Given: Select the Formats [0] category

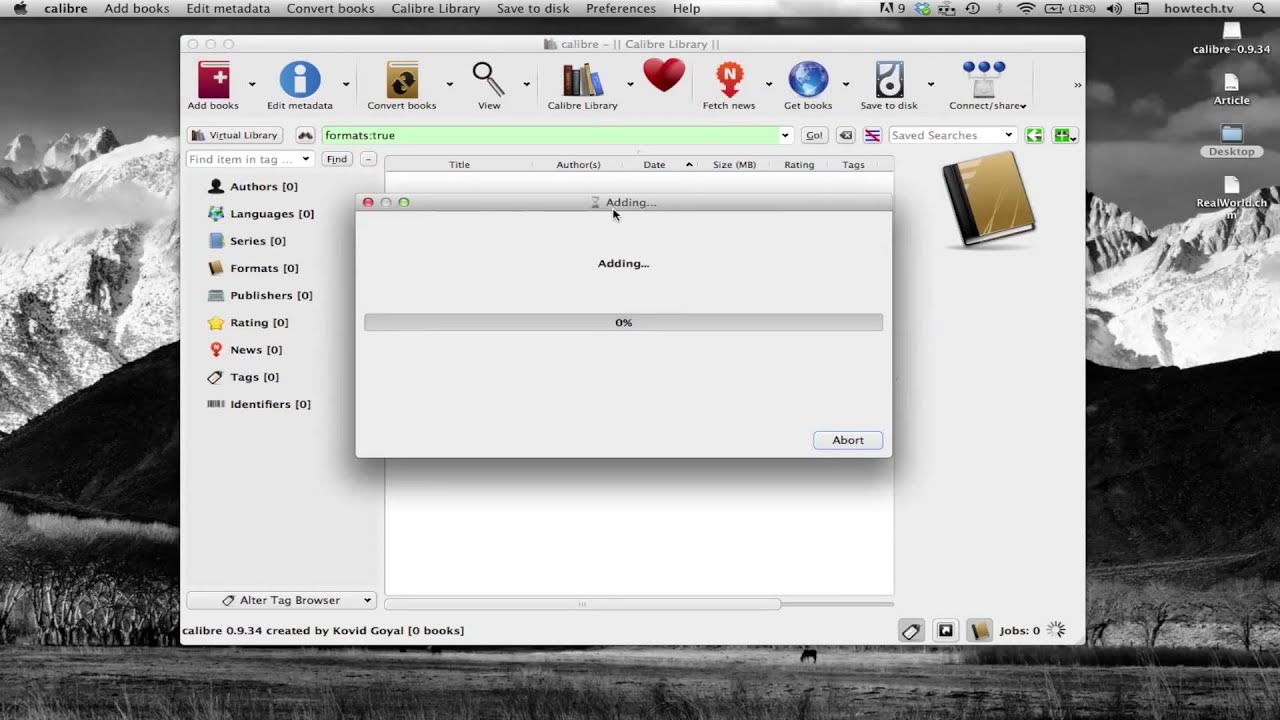Looking at the screenshot, I should click(x=252, y=268).
